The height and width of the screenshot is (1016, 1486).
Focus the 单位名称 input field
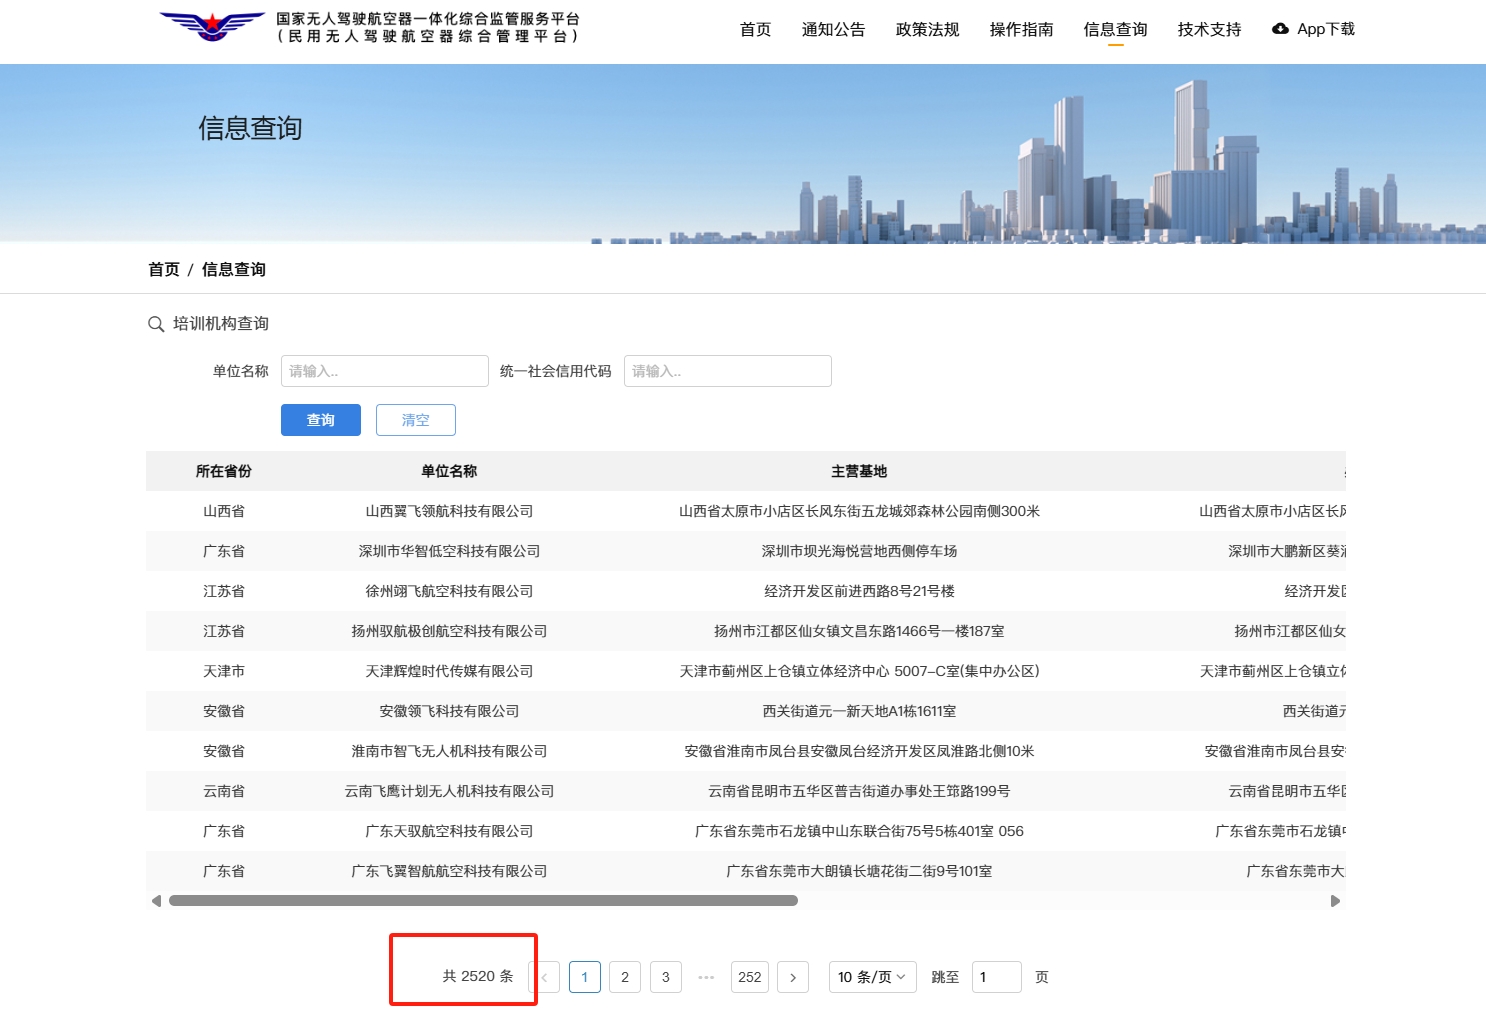coord(384,371)
